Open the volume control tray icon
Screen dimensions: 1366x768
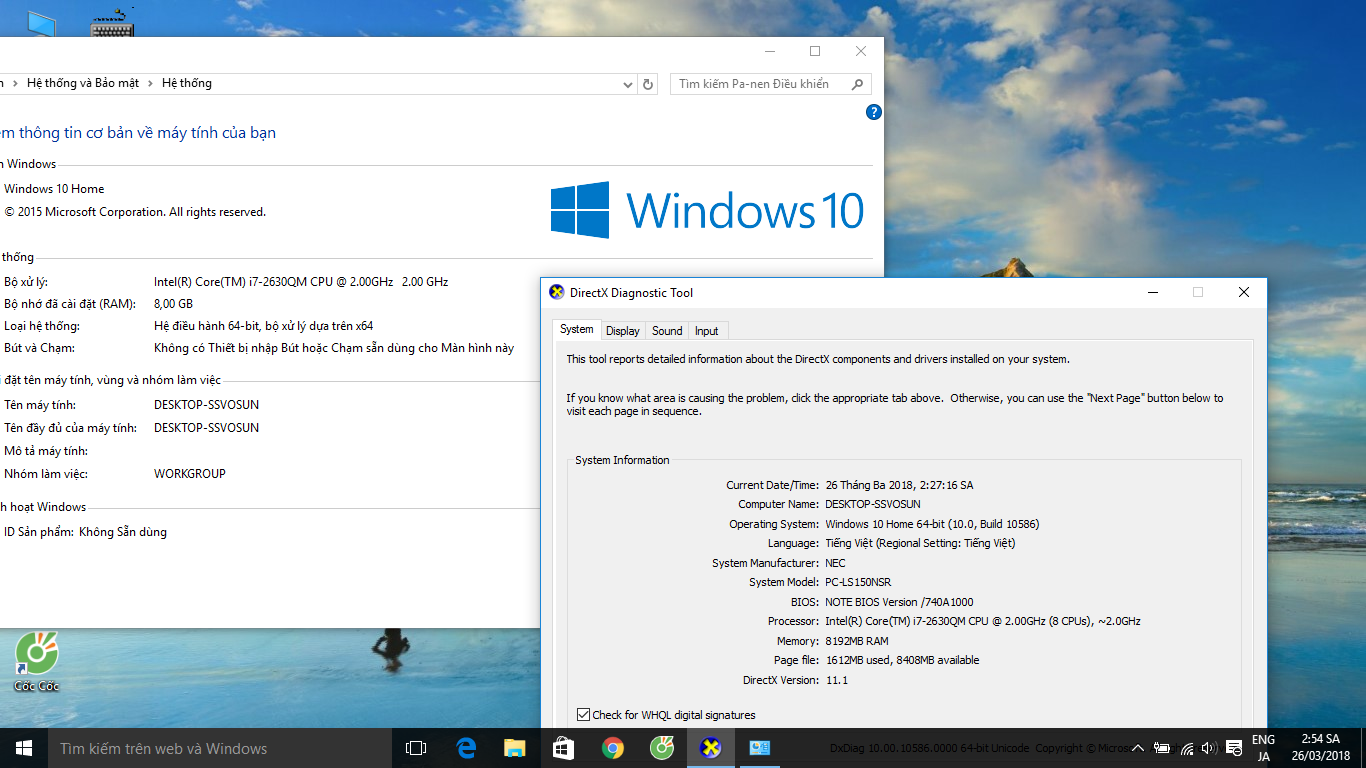(x=1208, y=748)
